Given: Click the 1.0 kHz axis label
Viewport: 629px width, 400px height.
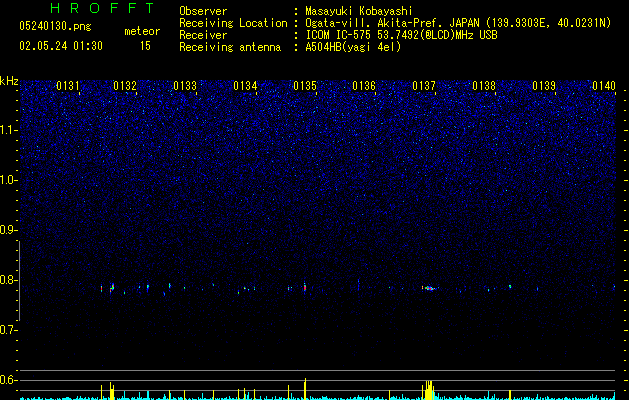Looking at the screenshot, I should 8,180.
